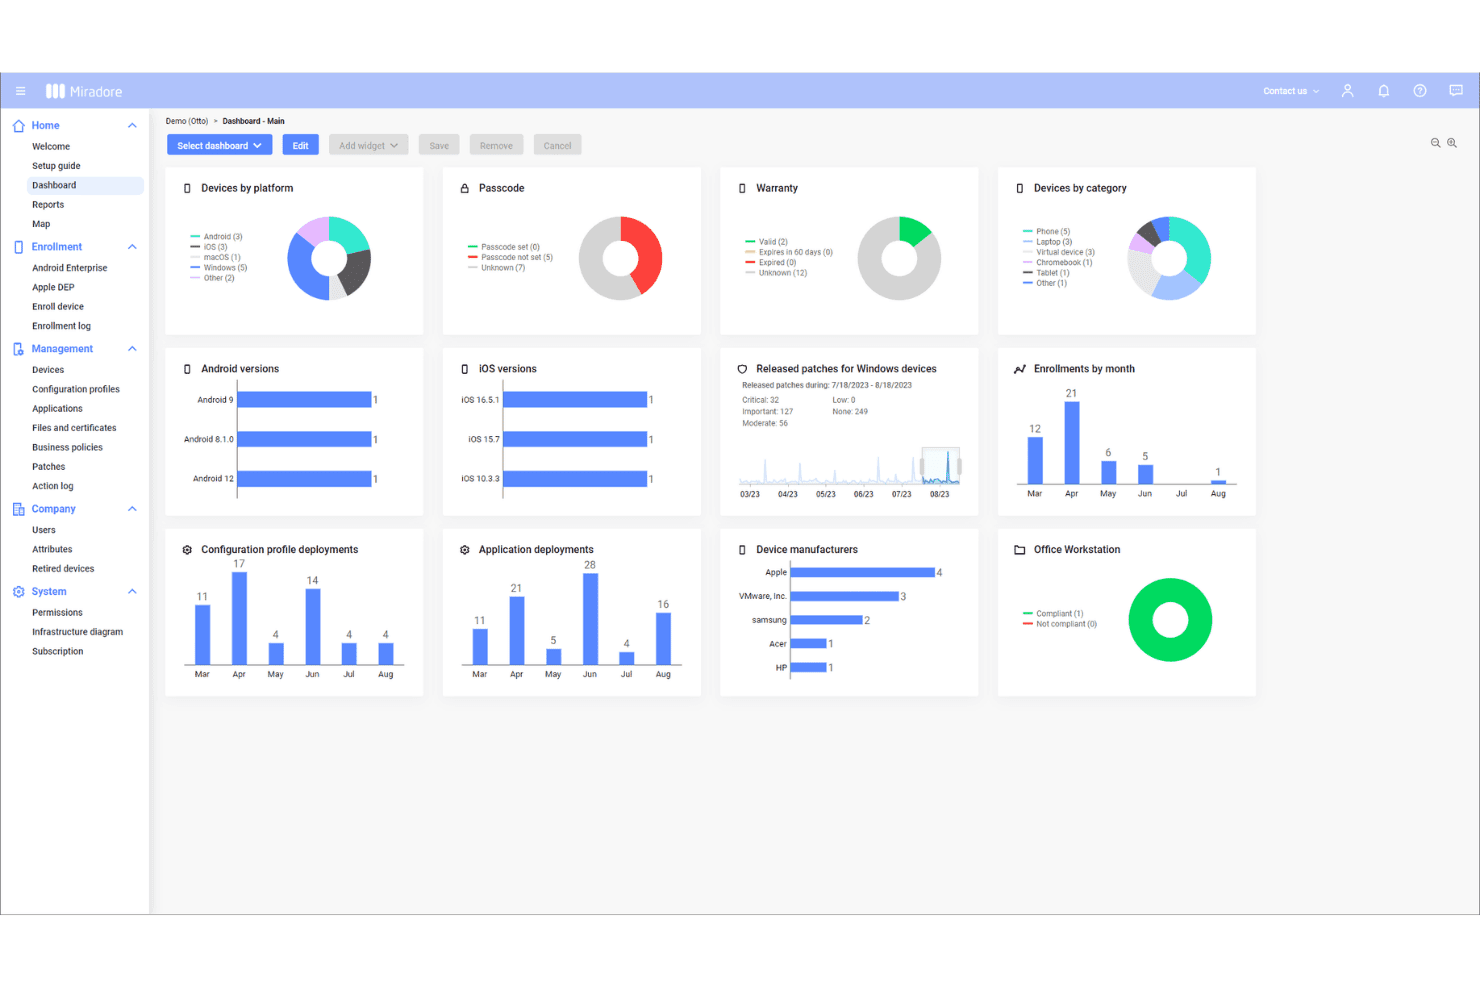This screenshot has height=987, width=1480.
Task: Open the help question mark icon
Action: [1420, 91]
